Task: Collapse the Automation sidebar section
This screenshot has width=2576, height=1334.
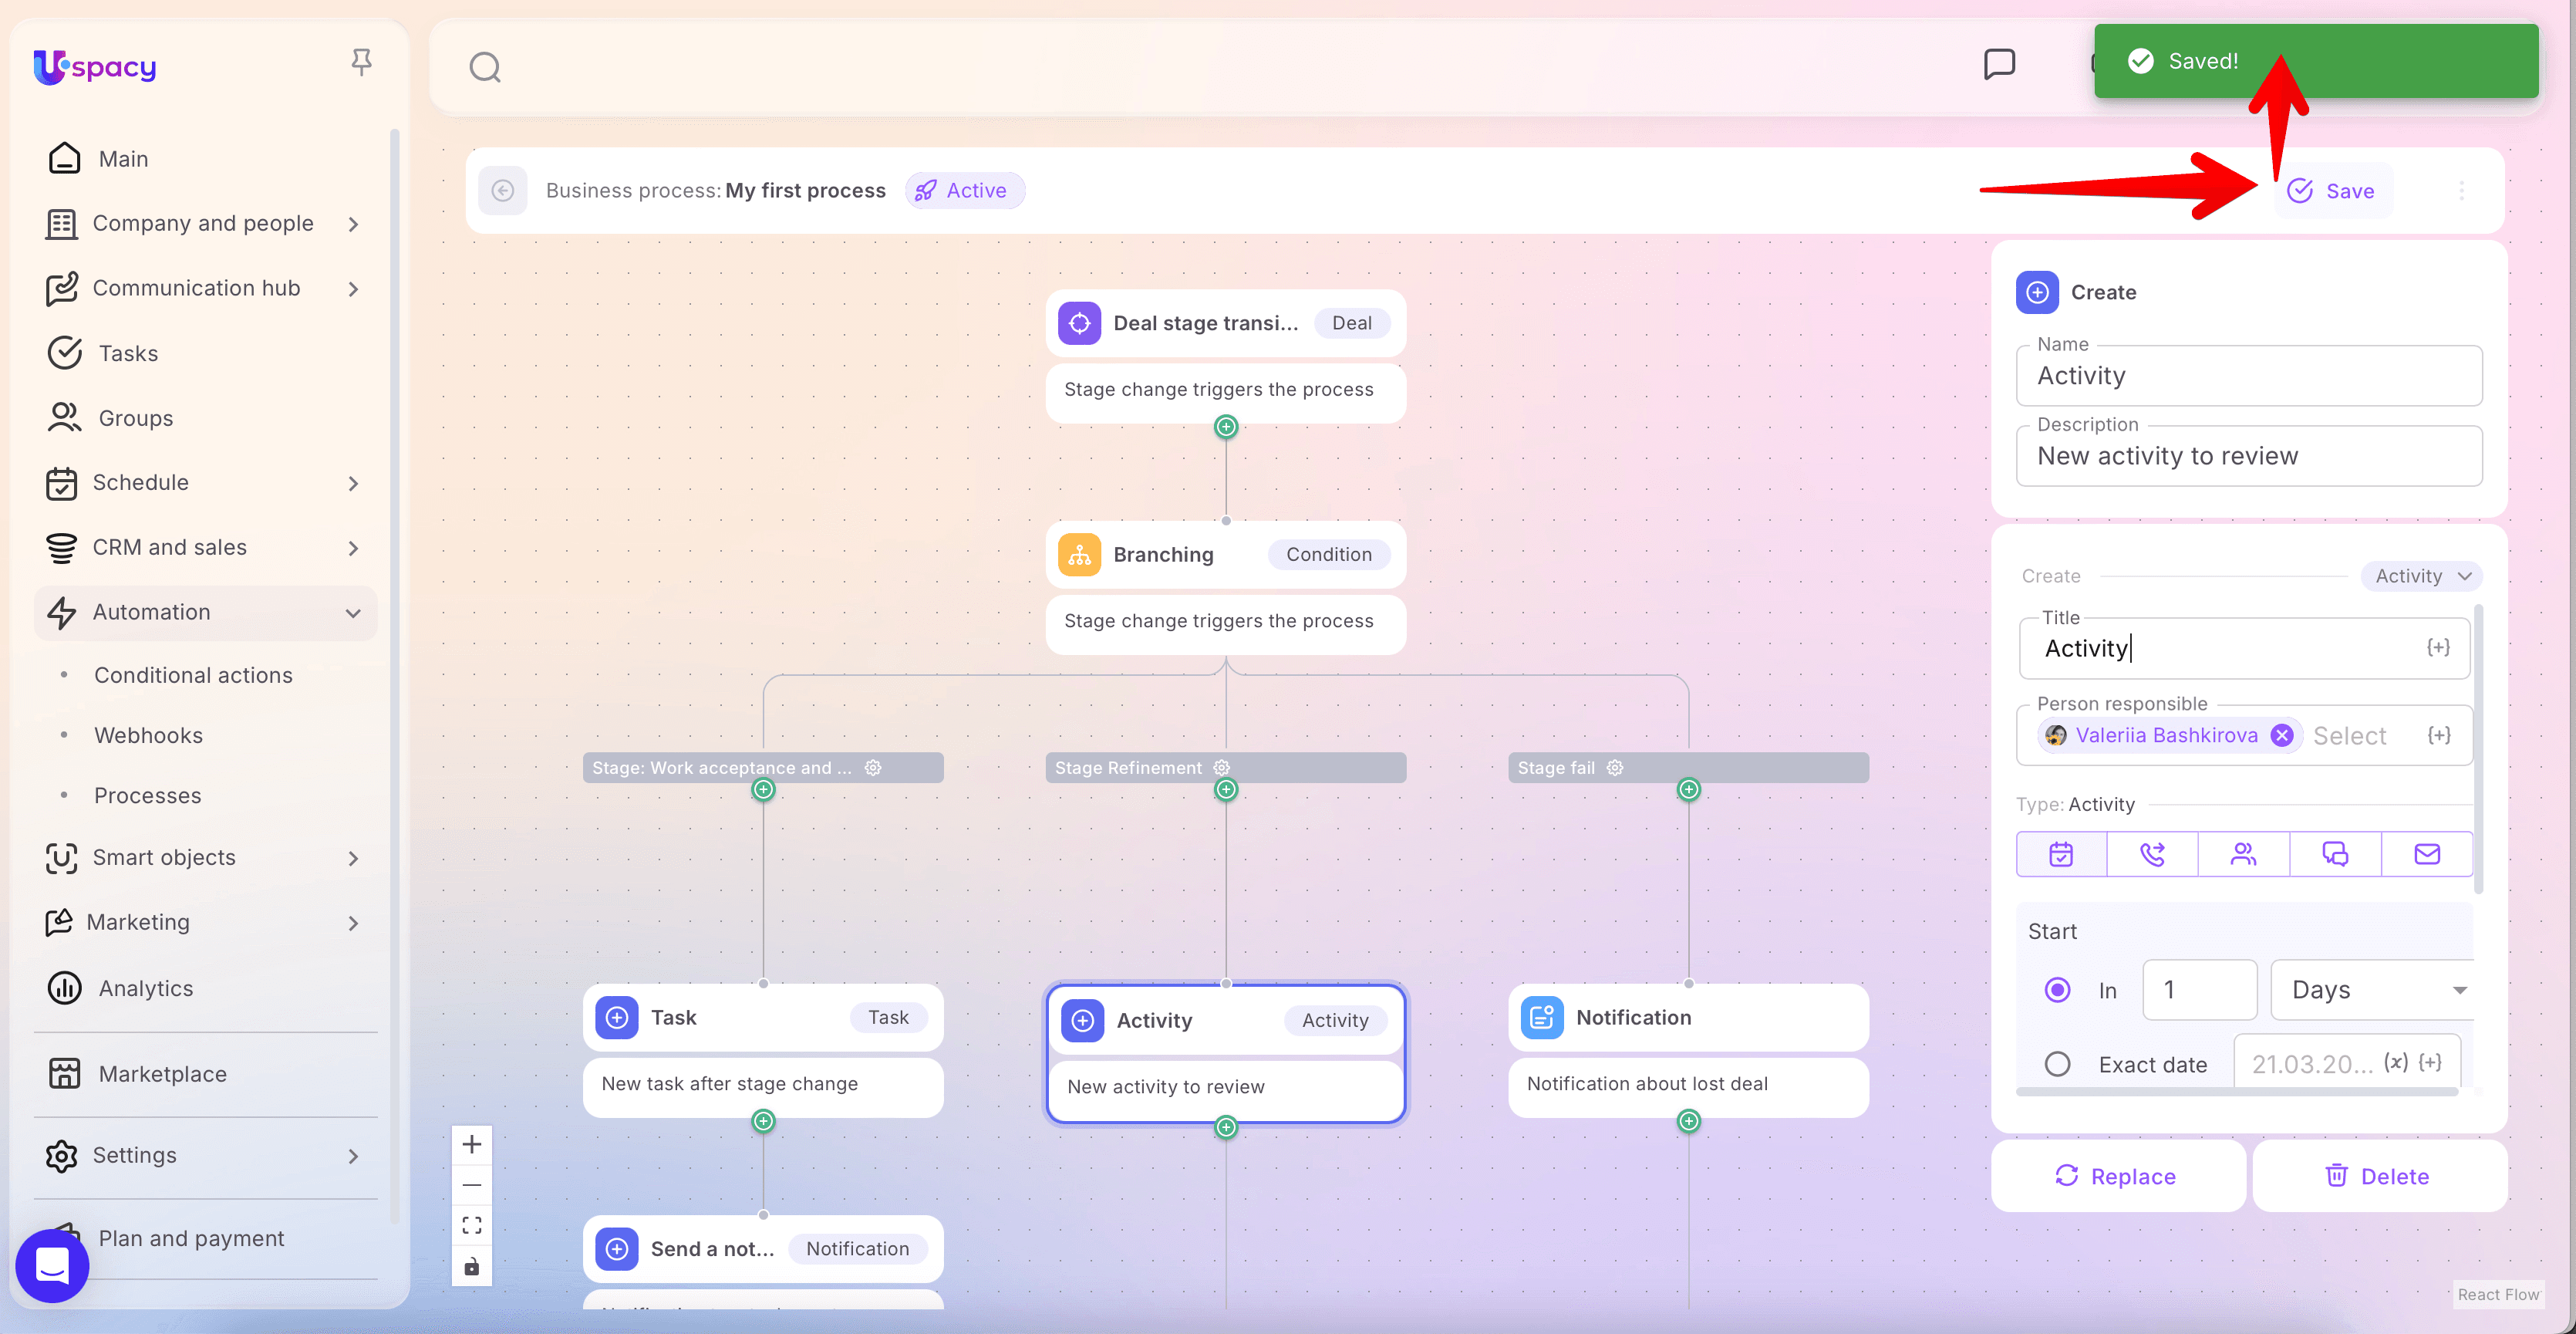Action: (x=353, y=613)
